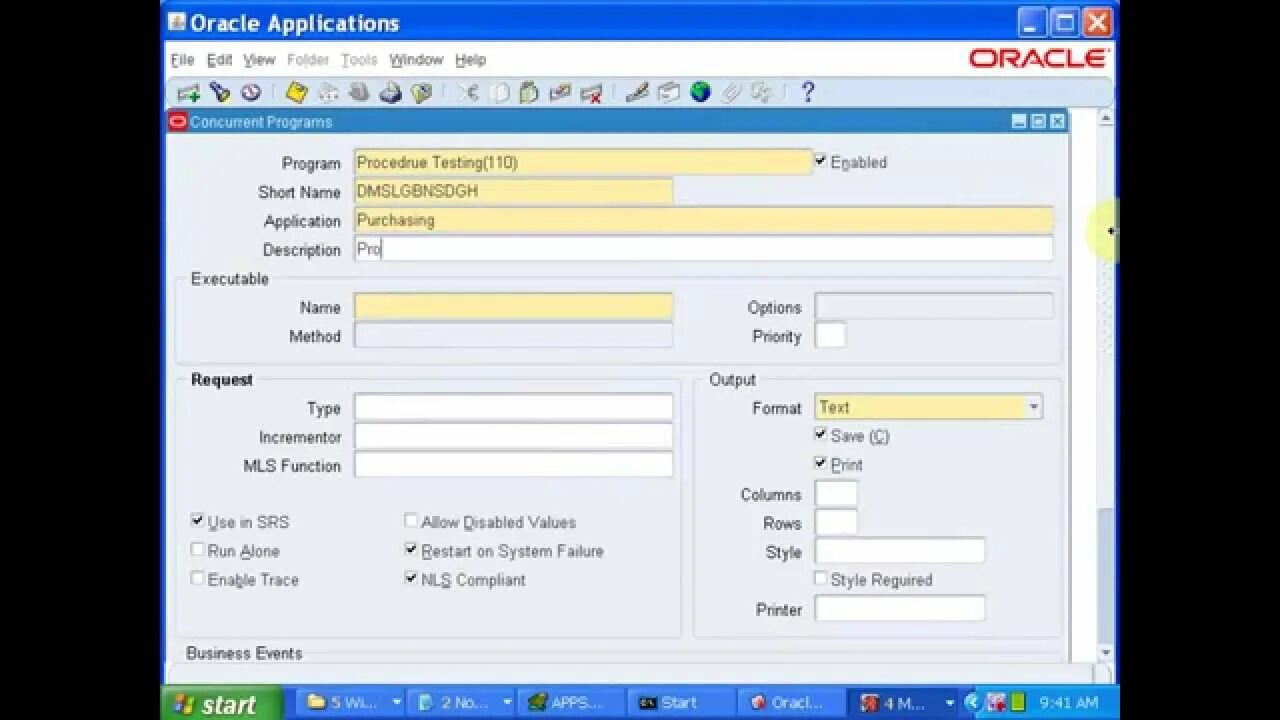The height and width of the screenshot is (720, 1280).
Task: Toggle the Print output checkbox
Action: click(x=820, y=463)
